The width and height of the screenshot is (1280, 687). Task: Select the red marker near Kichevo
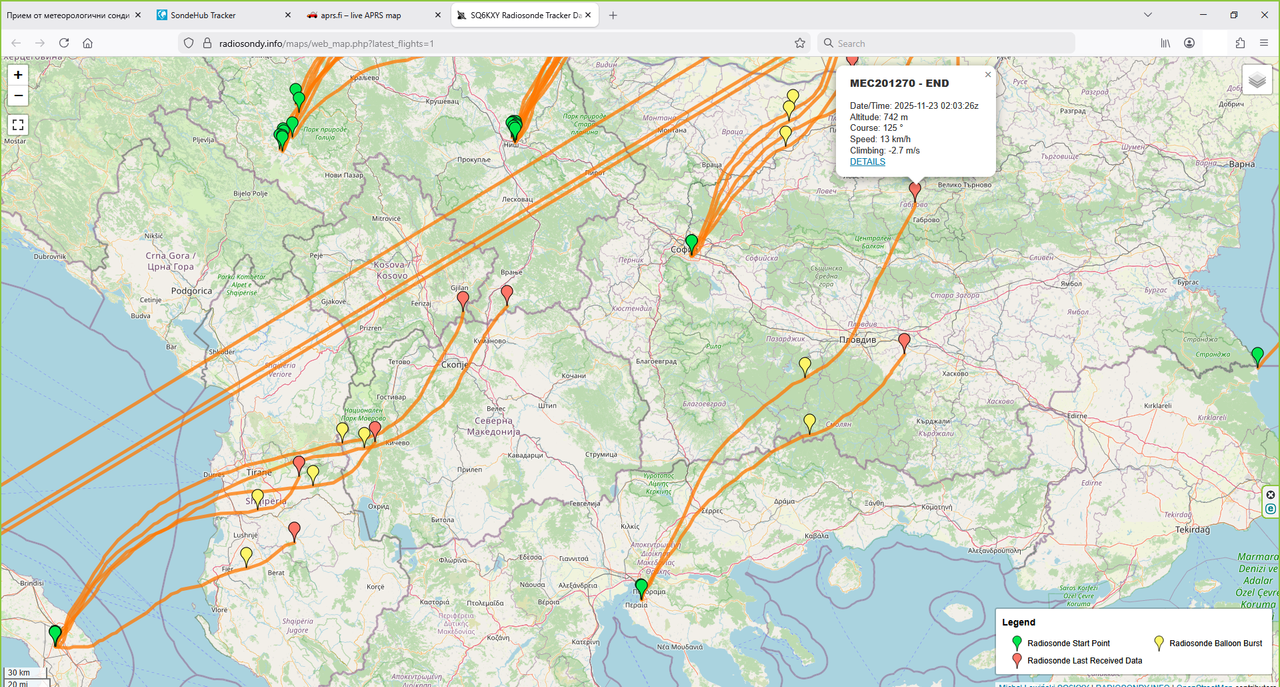point(375,430)
